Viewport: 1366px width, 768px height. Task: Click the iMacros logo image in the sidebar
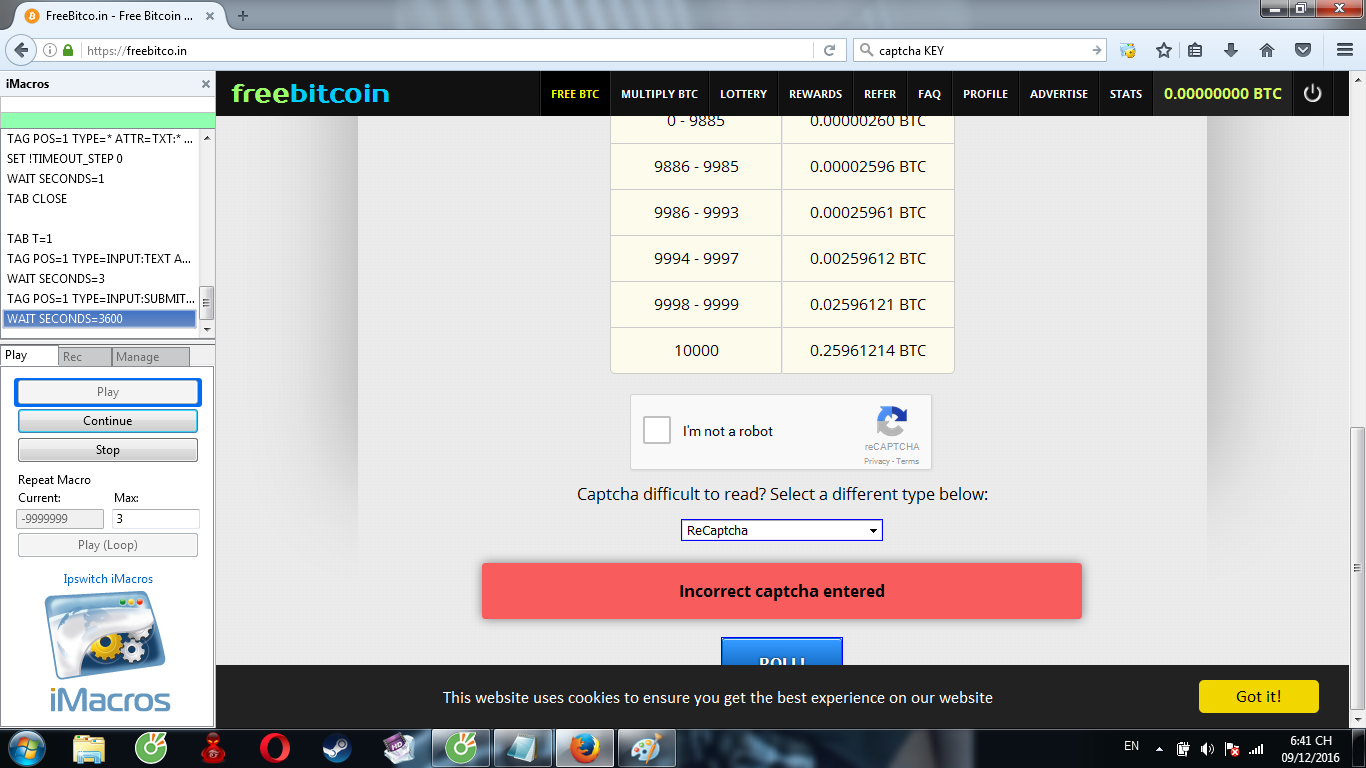(x=108, y=651)
